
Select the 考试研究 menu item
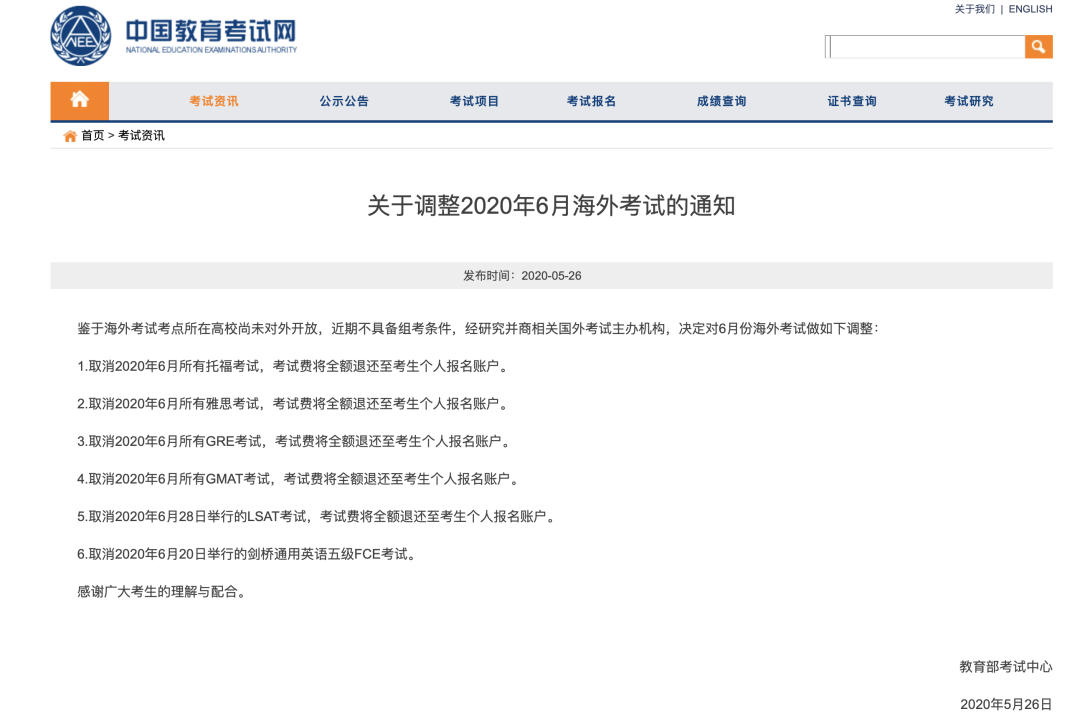pos(968,101)
